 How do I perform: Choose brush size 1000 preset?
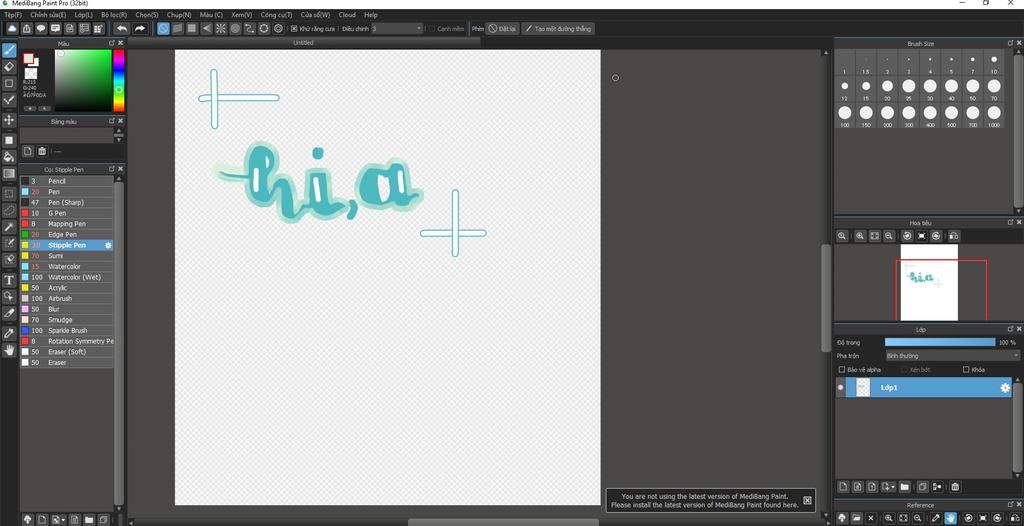coord(993,116)
